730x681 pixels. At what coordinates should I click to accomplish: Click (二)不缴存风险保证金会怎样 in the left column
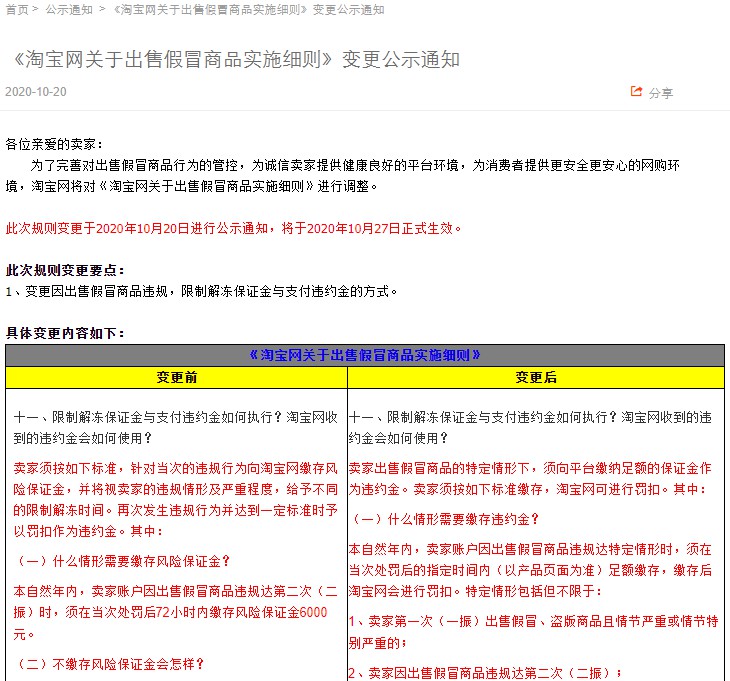click(109, 664)
